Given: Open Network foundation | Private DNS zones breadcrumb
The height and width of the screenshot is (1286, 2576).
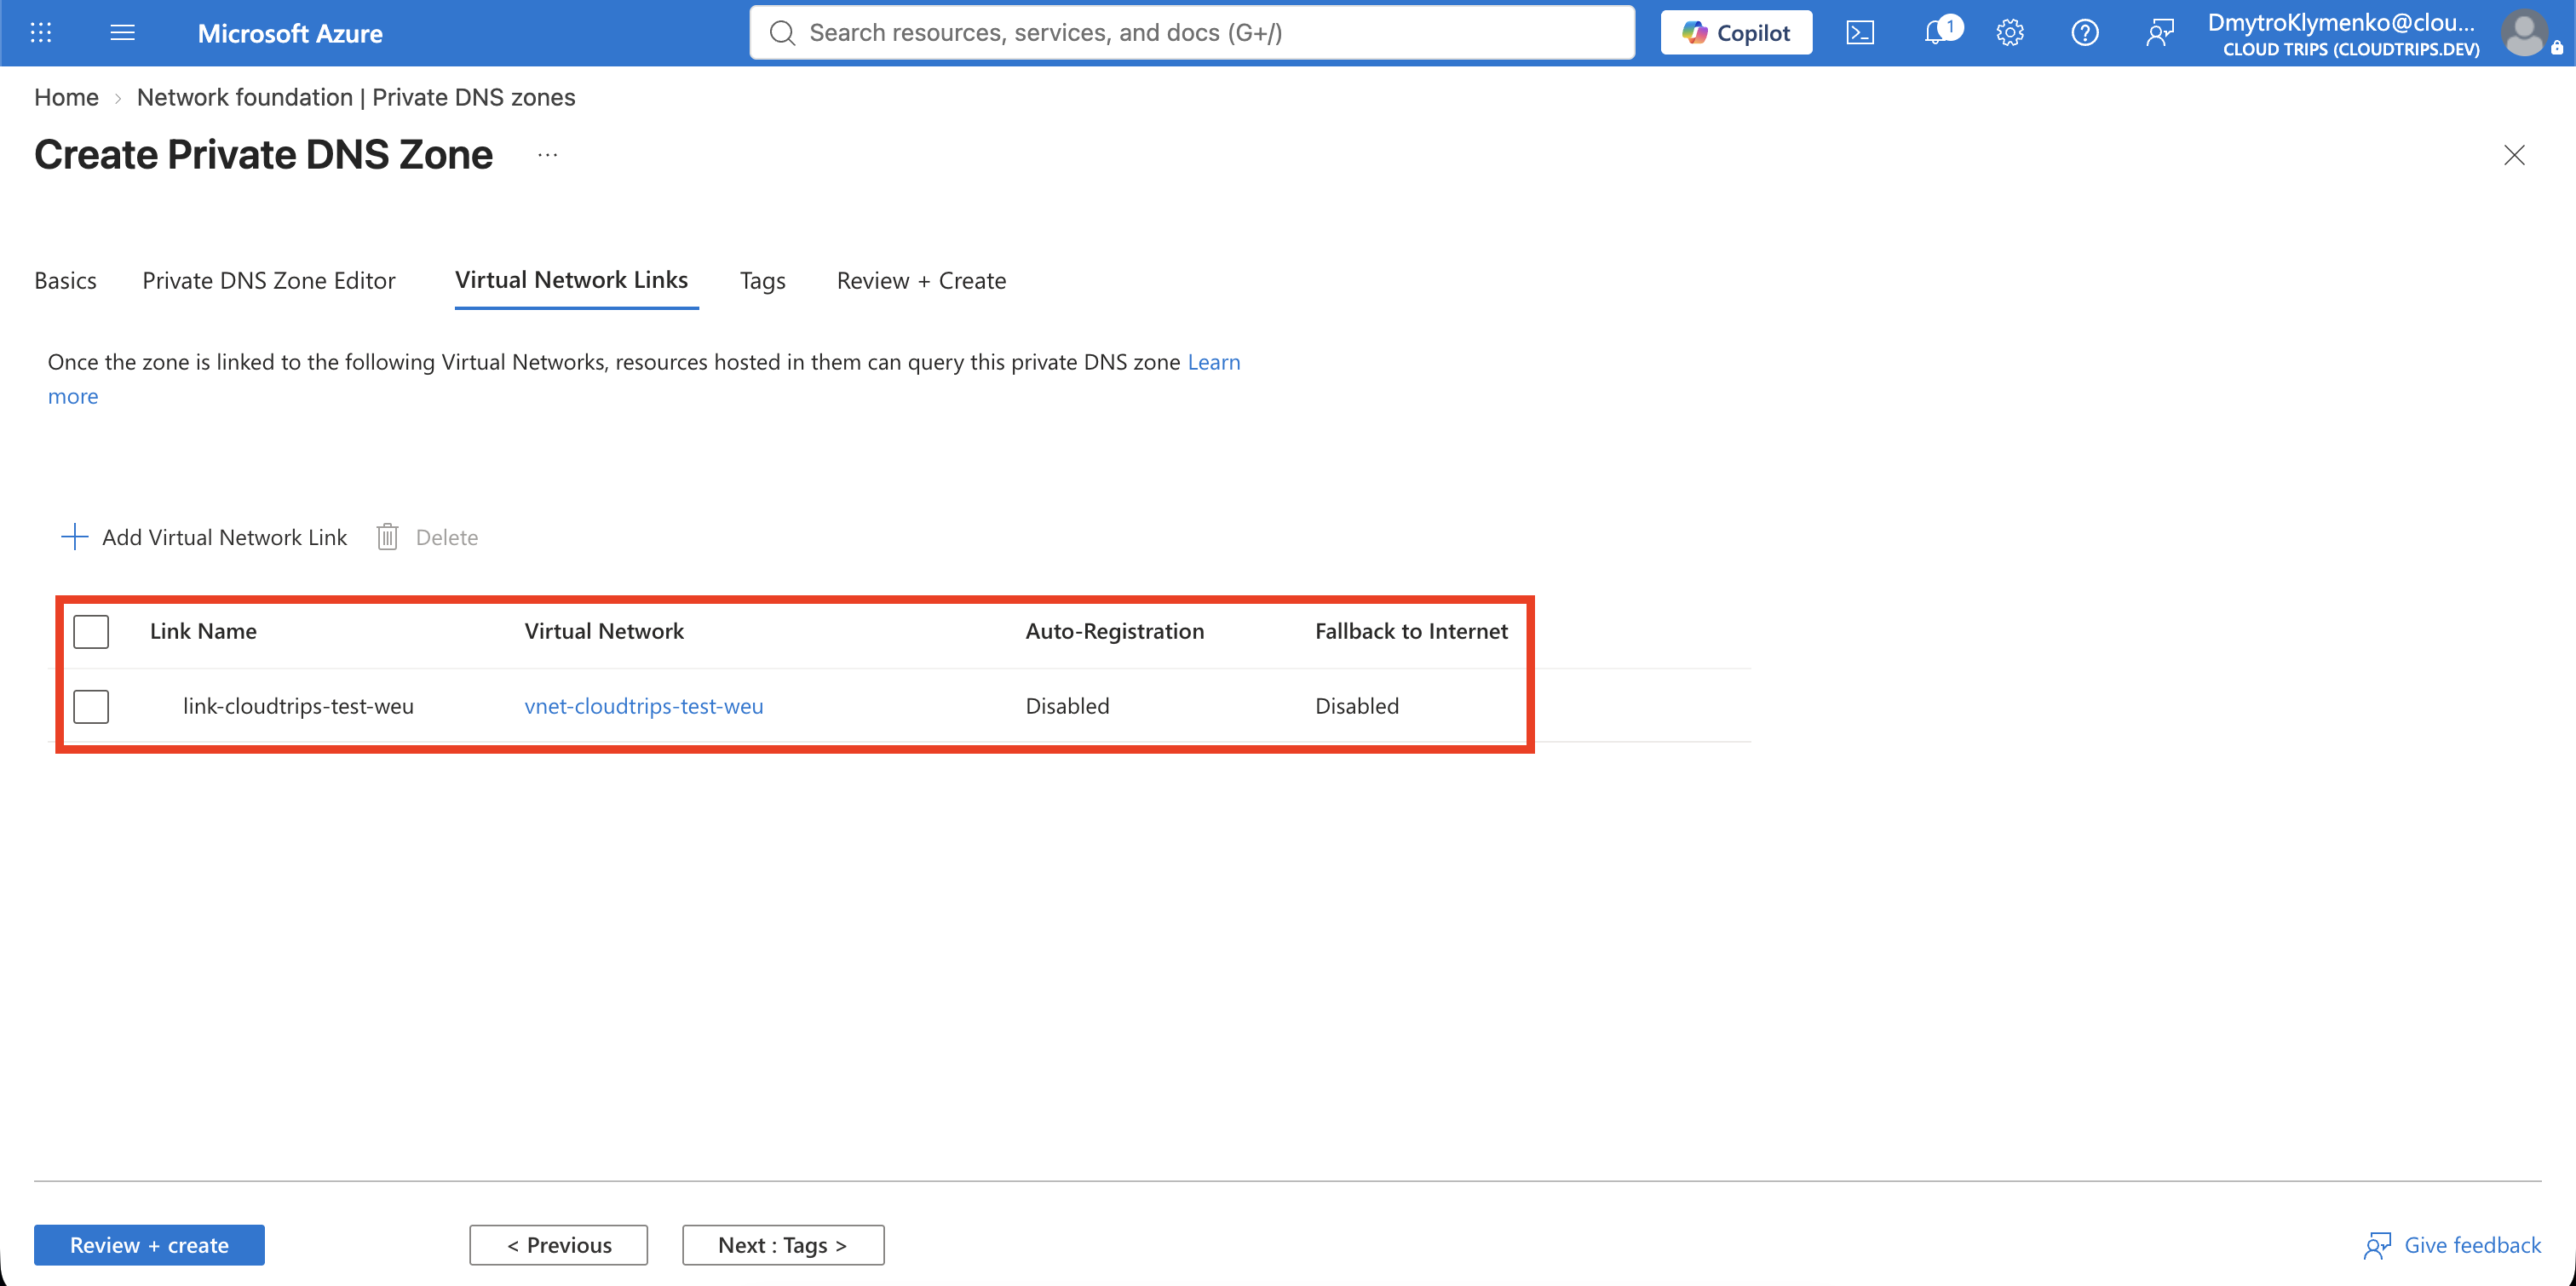Looking at the screenshot, I should click(x=356, y=97).
